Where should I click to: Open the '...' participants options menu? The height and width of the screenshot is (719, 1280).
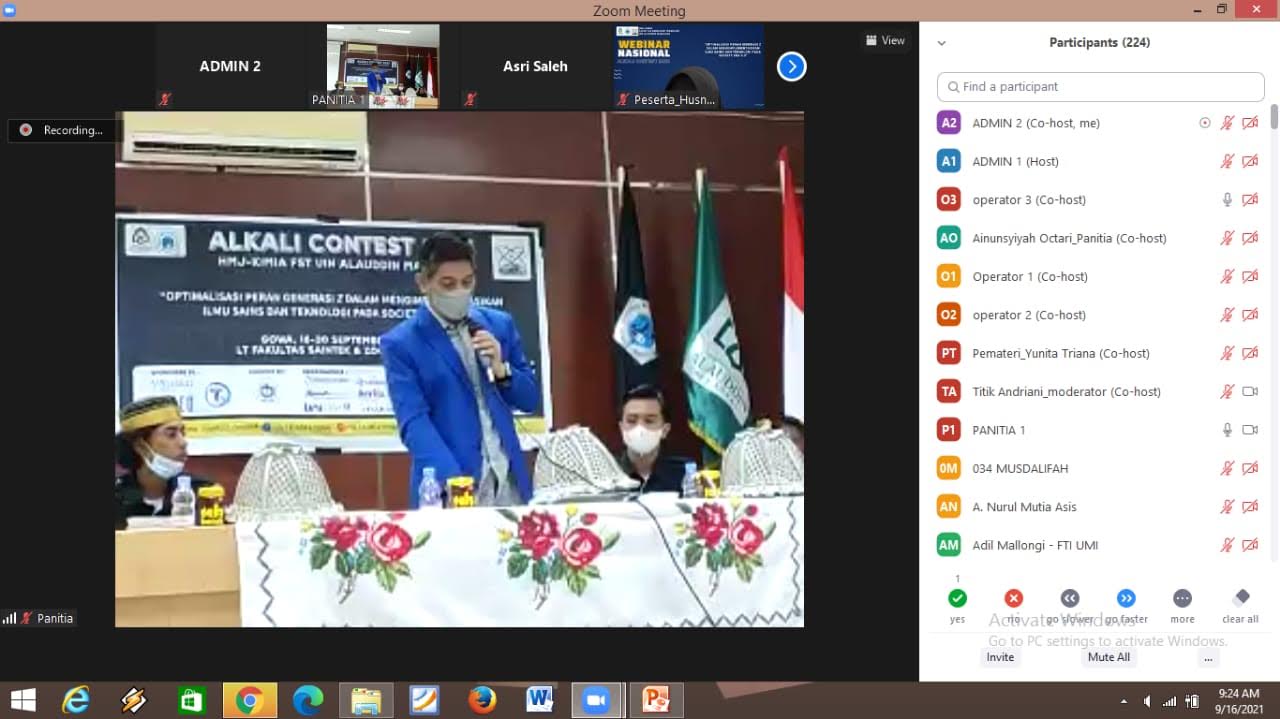coord(1208,657)
